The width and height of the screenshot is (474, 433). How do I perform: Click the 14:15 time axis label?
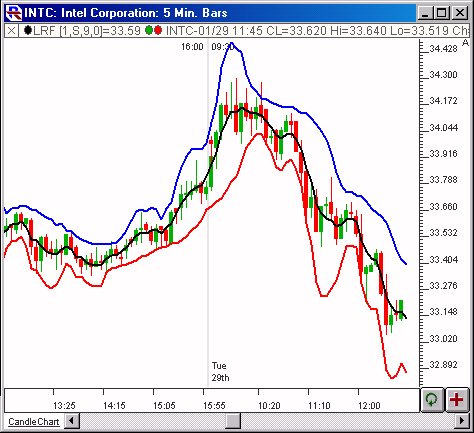(x=114, y=406)
